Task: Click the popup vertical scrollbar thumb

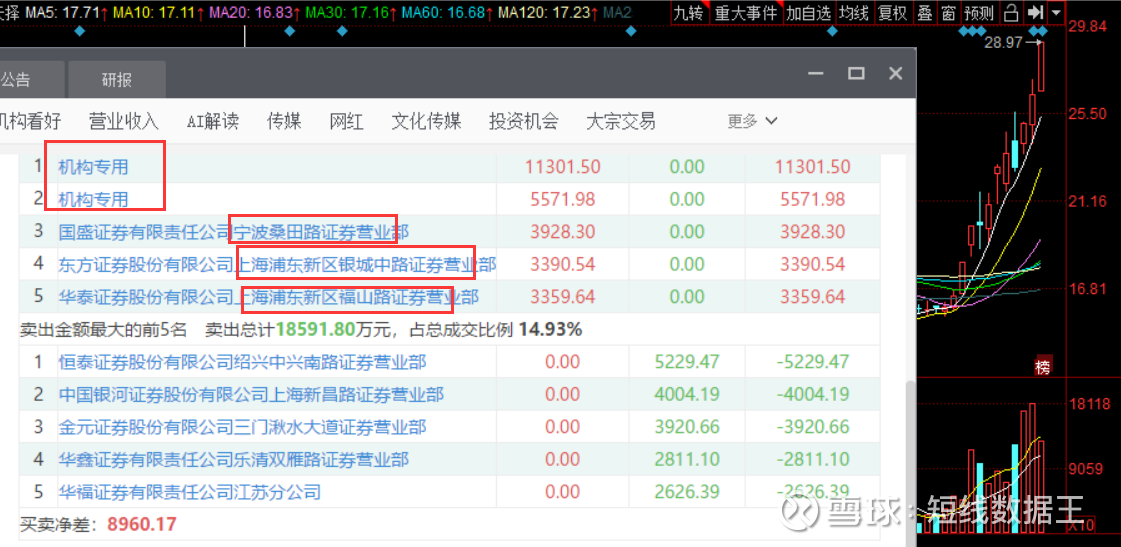Action: [910, 462]
